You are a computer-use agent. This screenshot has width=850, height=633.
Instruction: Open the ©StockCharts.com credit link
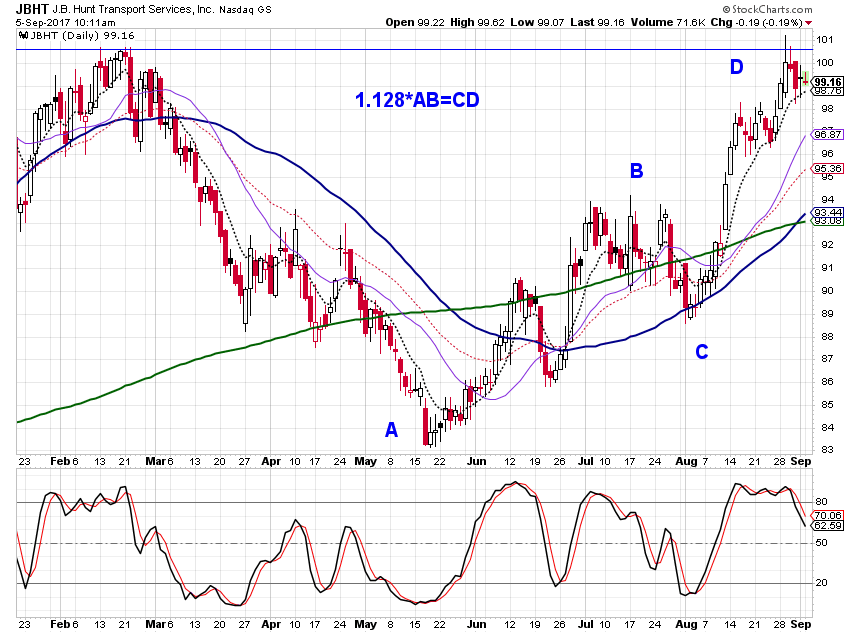[767, 9]
